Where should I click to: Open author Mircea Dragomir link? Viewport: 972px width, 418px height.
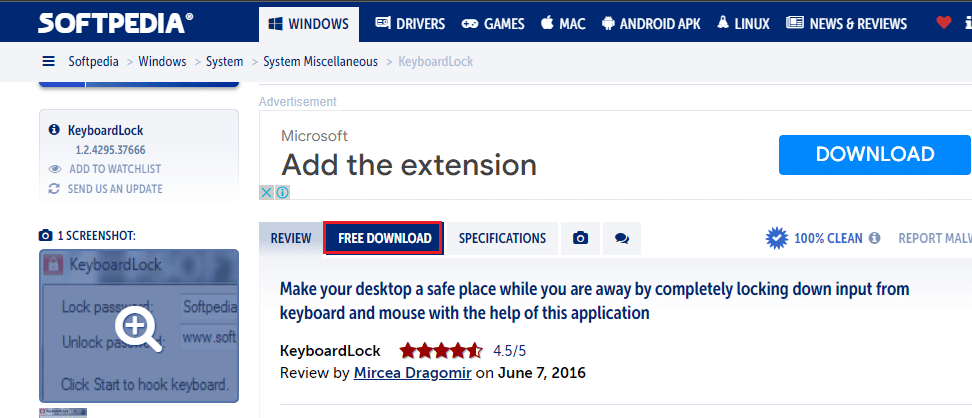pyautogui.click(x=413, y=373)
